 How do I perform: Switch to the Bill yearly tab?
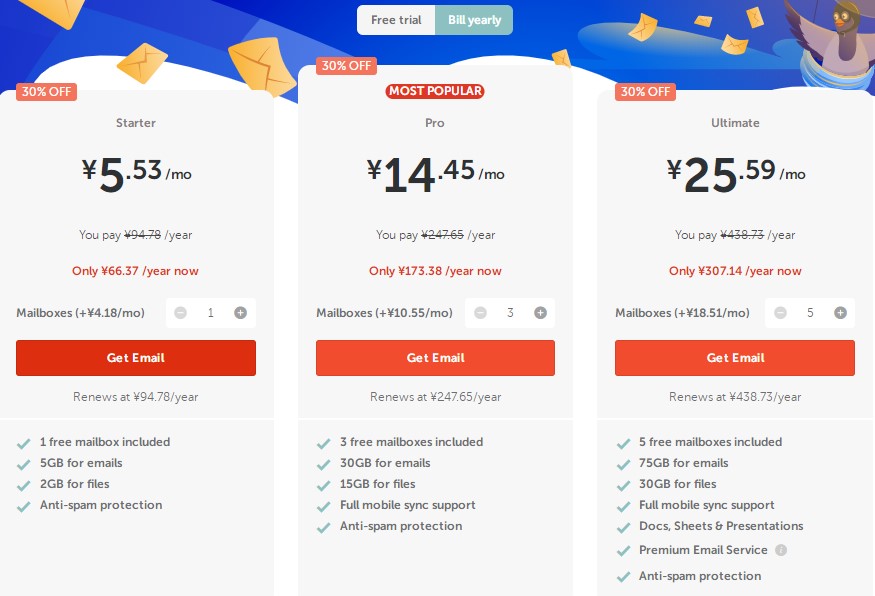tap(474, 19)
